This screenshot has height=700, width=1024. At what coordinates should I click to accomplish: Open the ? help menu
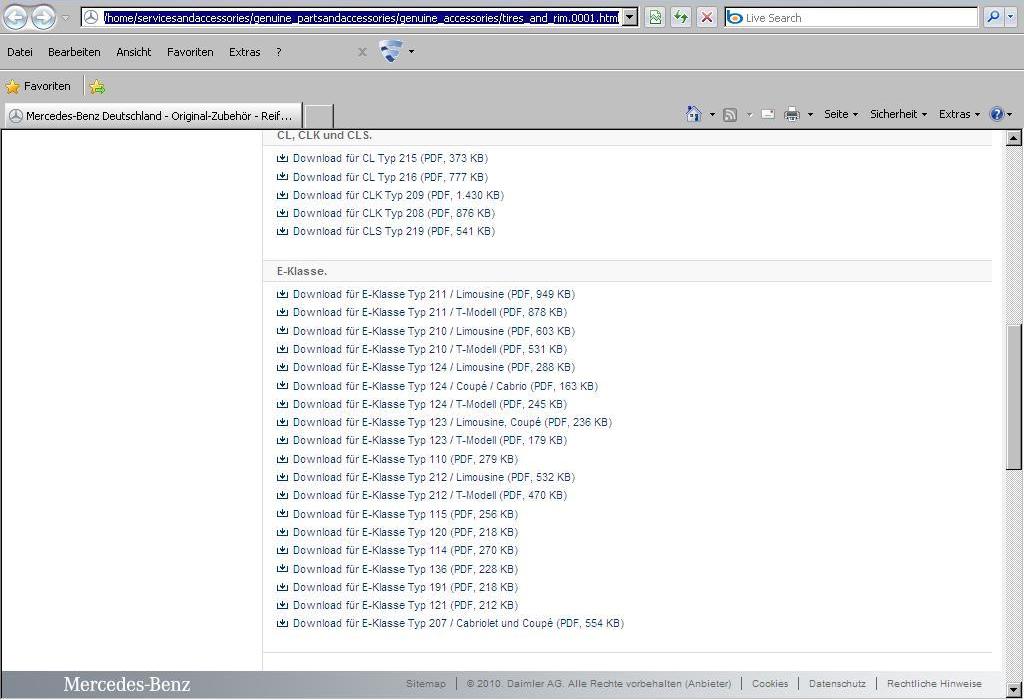pyautogui.click(x=279, y=52)
